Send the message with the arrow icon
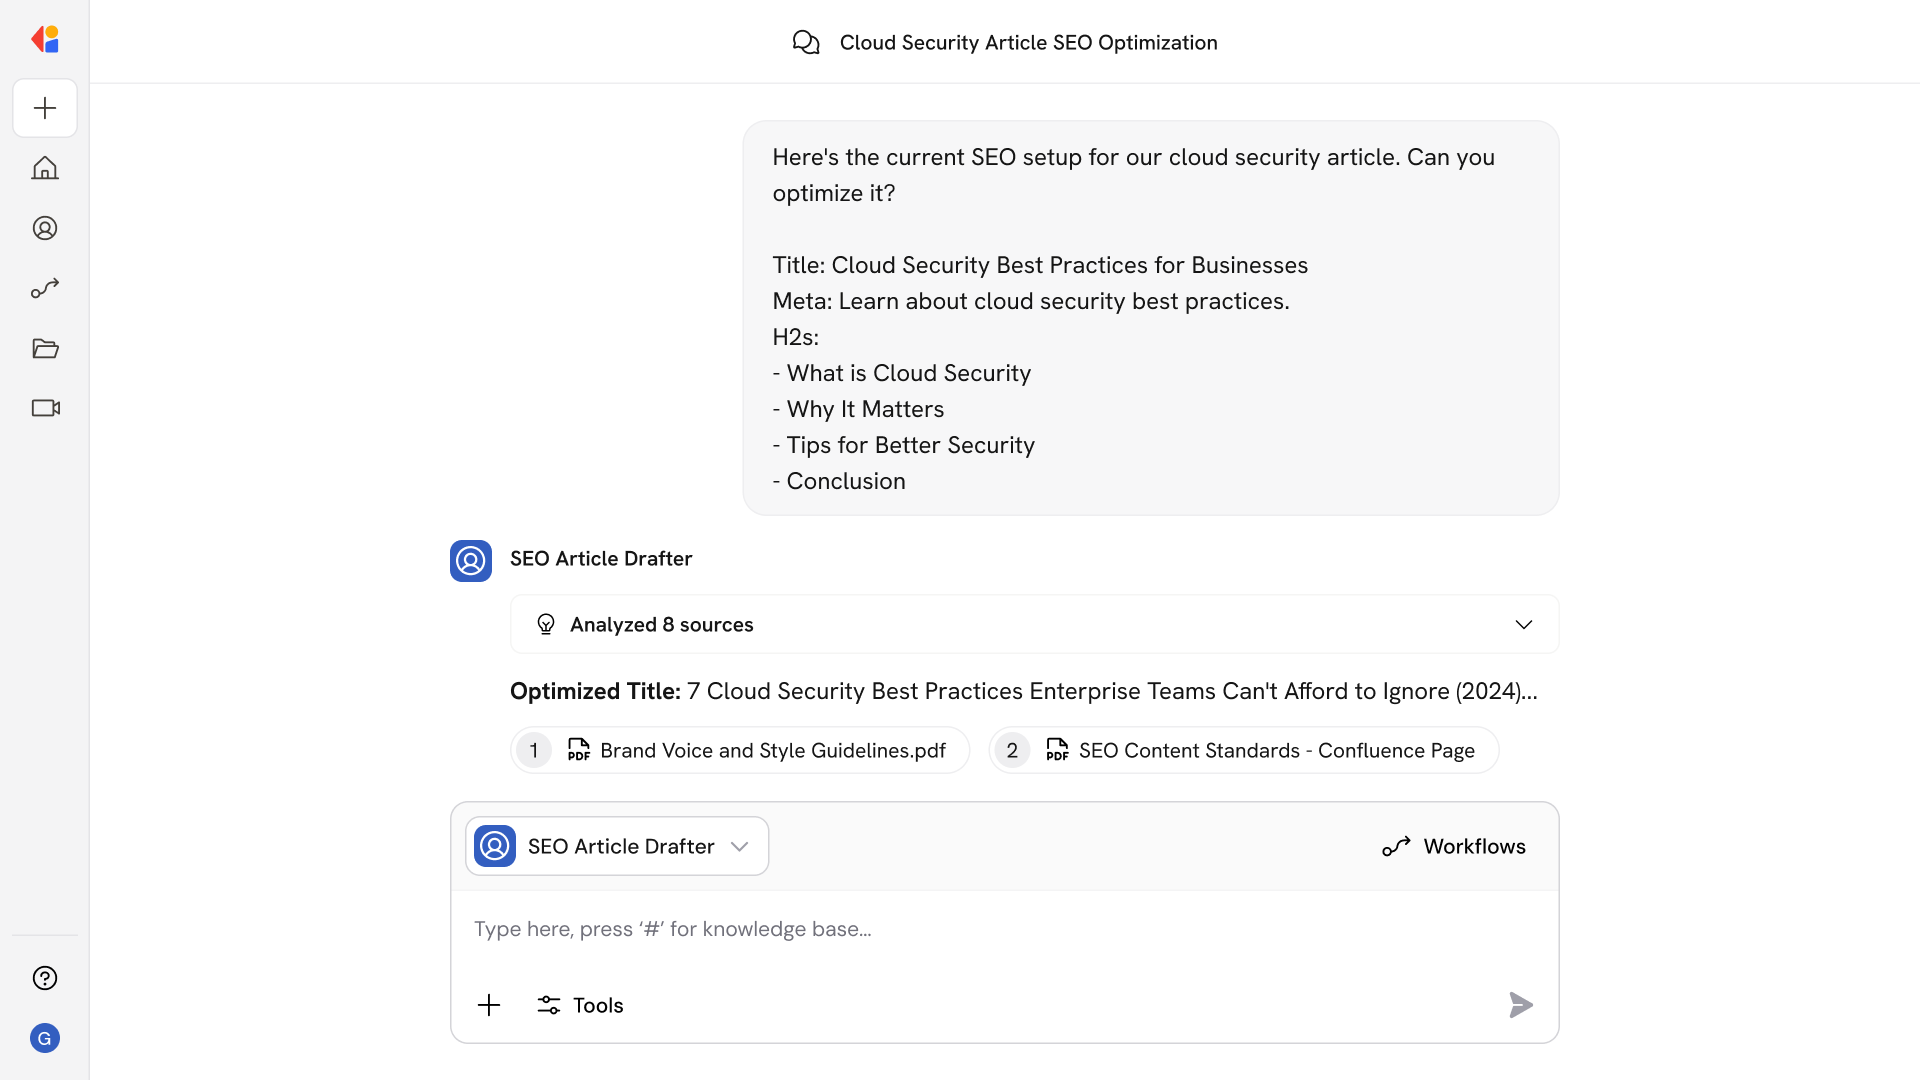 click(x=1520, y=1005)
